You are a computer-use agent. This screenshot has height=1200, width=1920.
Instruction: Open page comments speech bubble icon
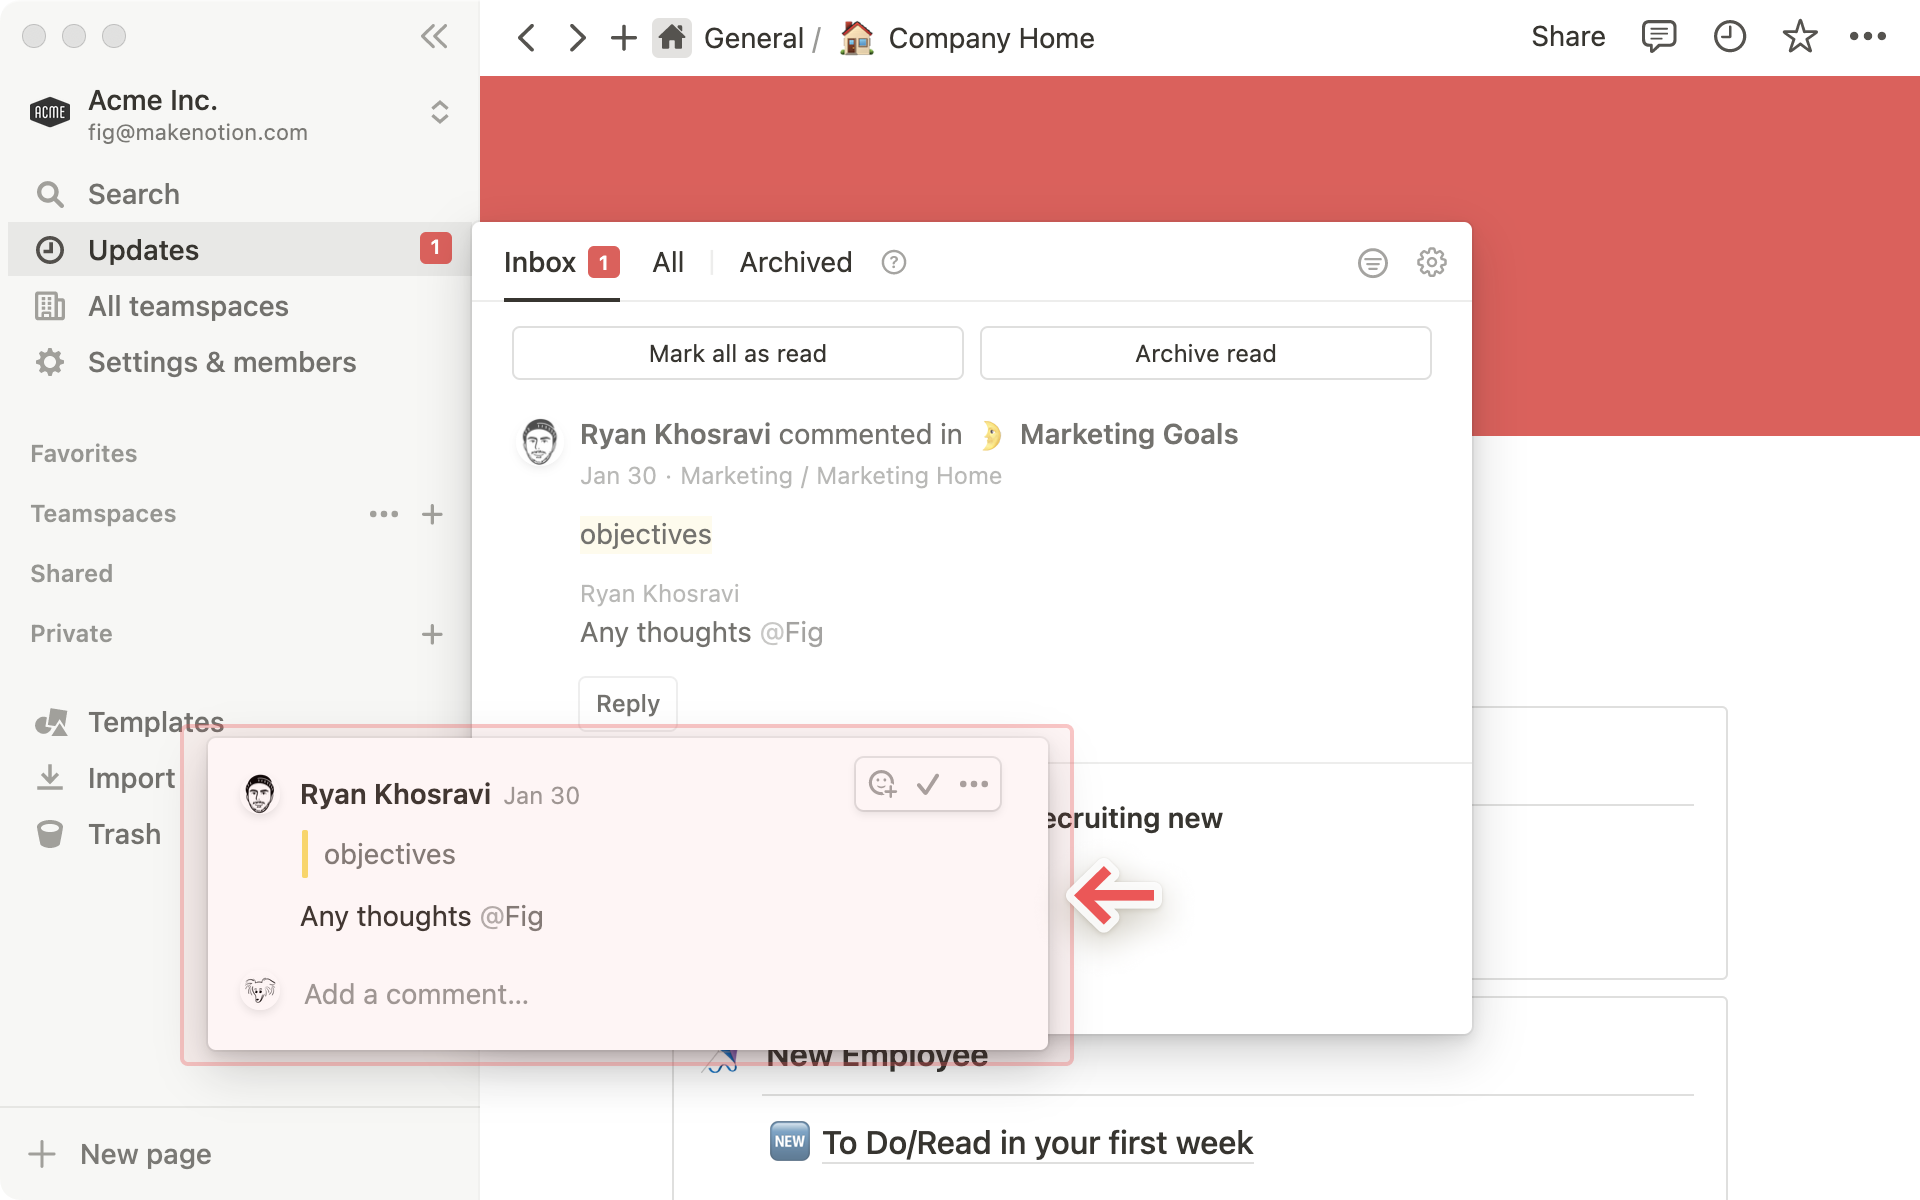[x=1658, y=37]
